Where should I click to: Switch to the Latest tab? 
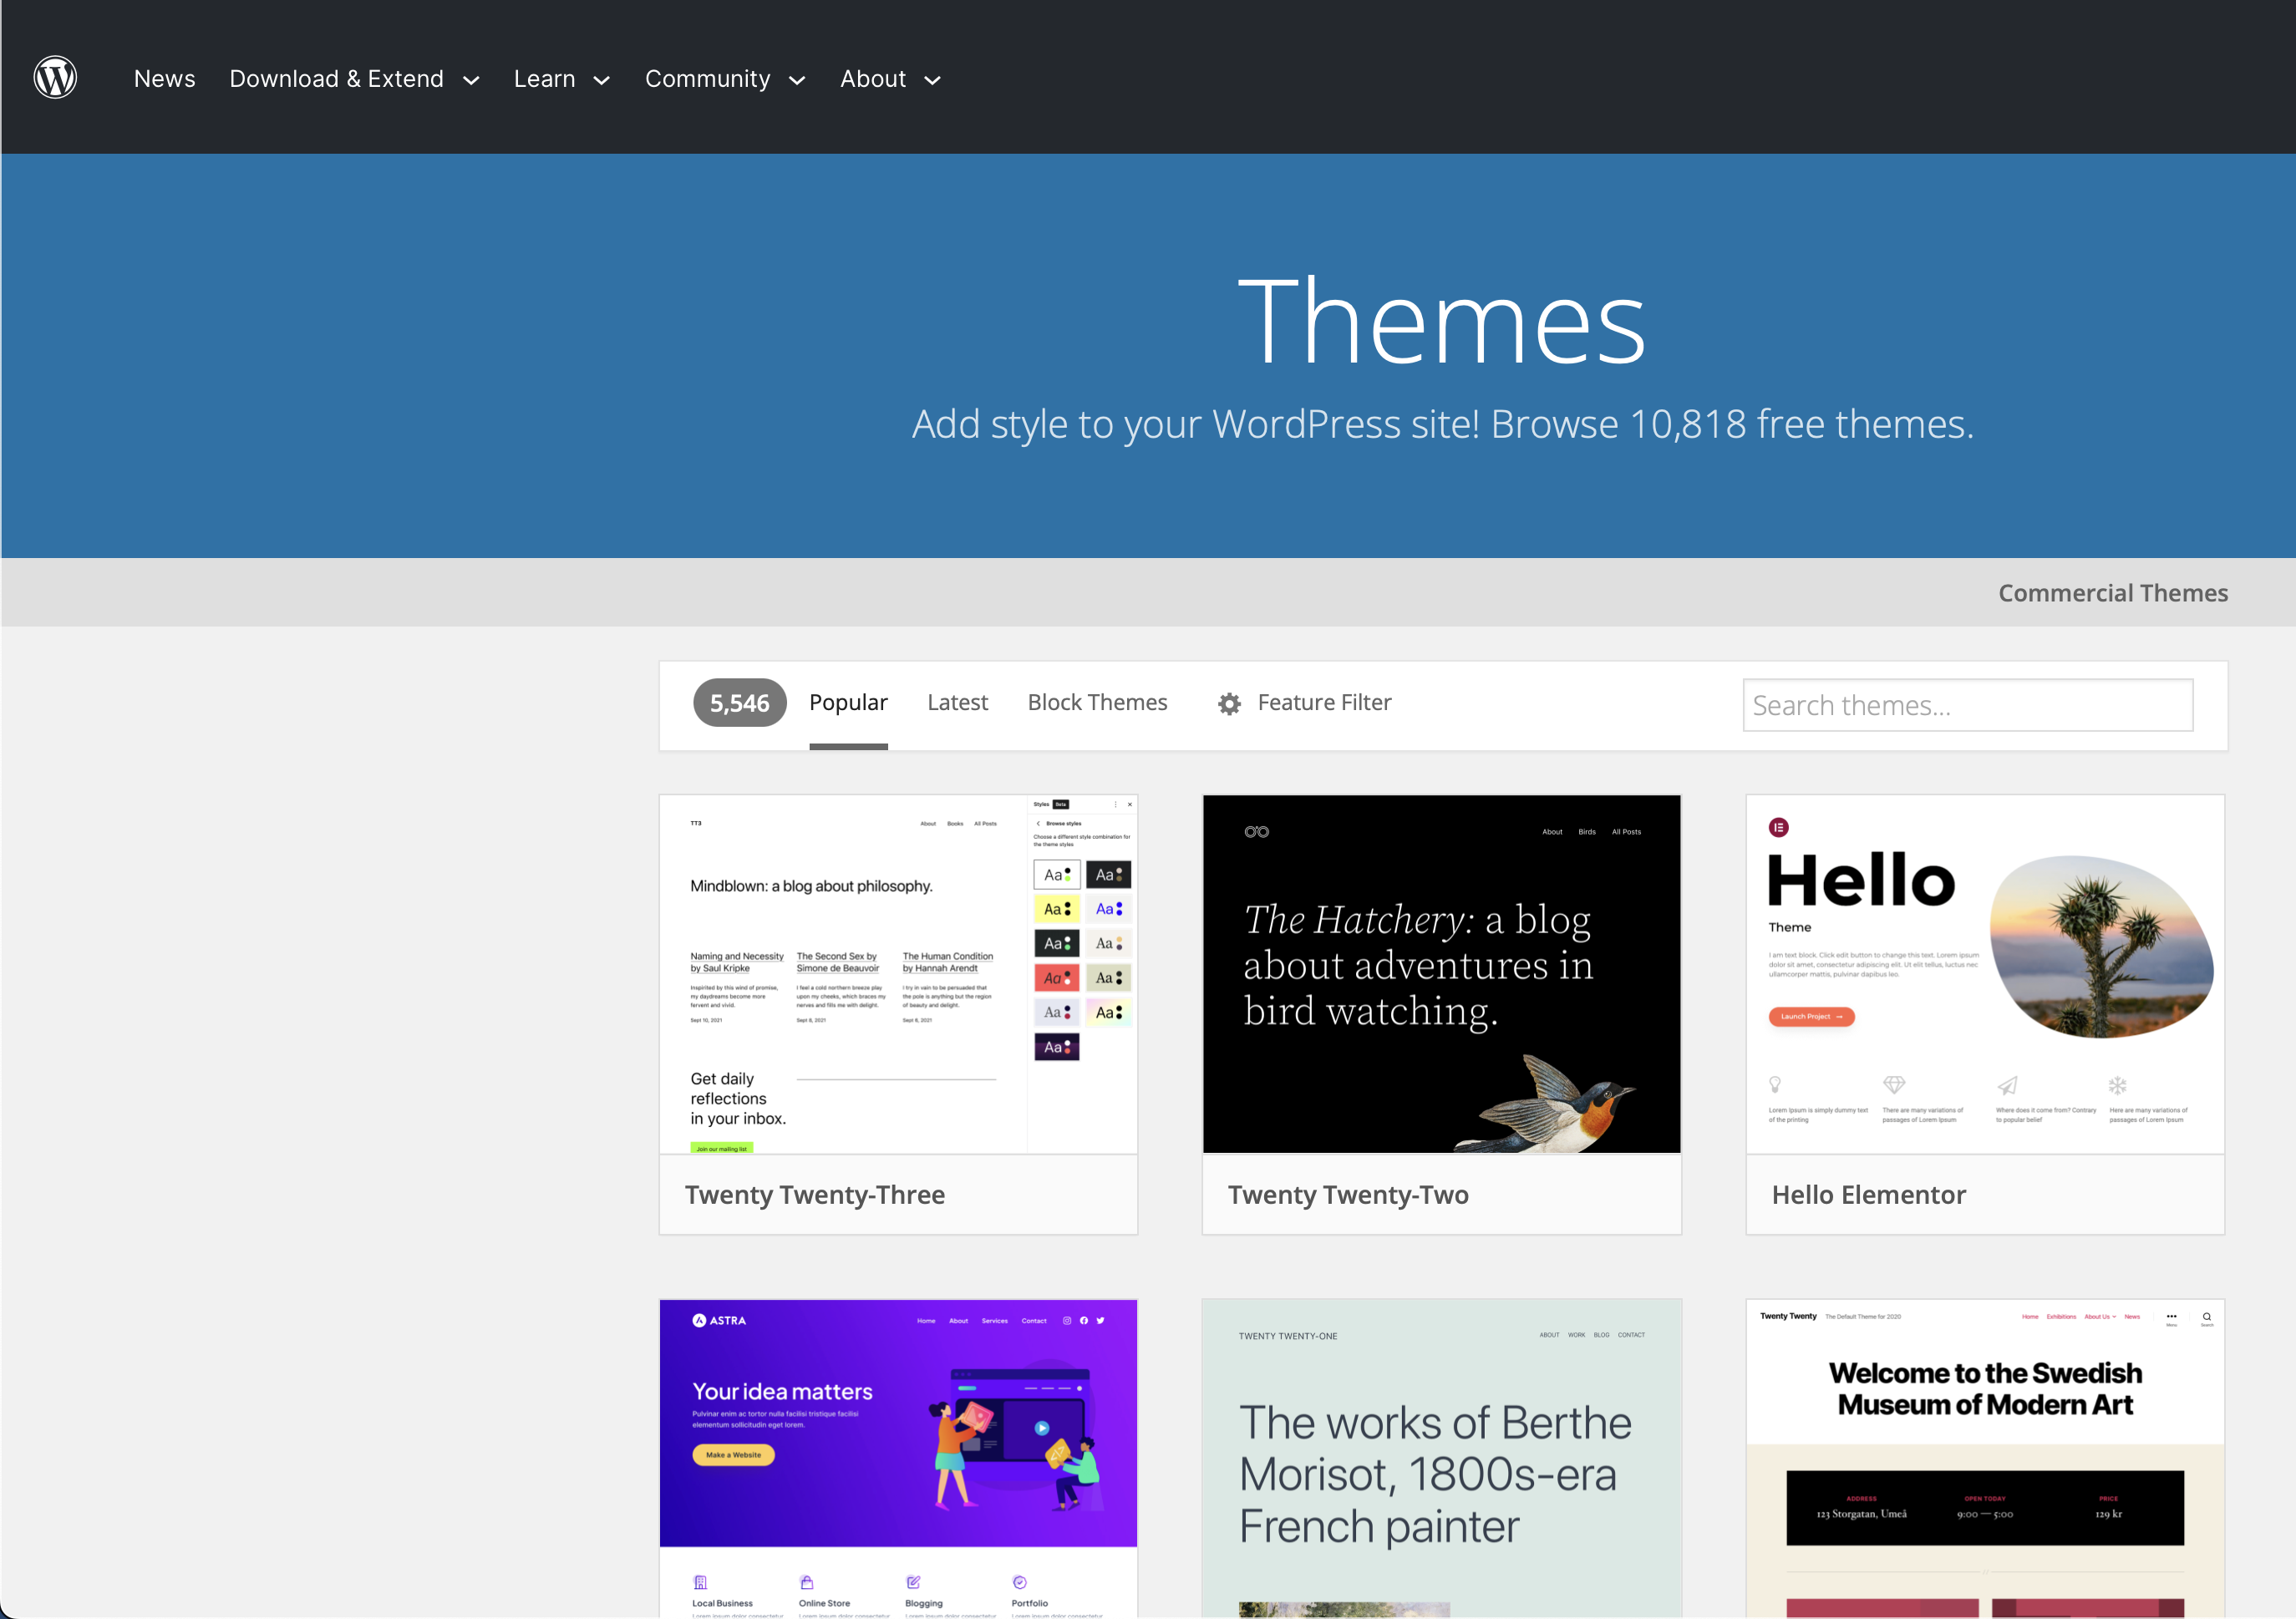(x=957, y=703)
